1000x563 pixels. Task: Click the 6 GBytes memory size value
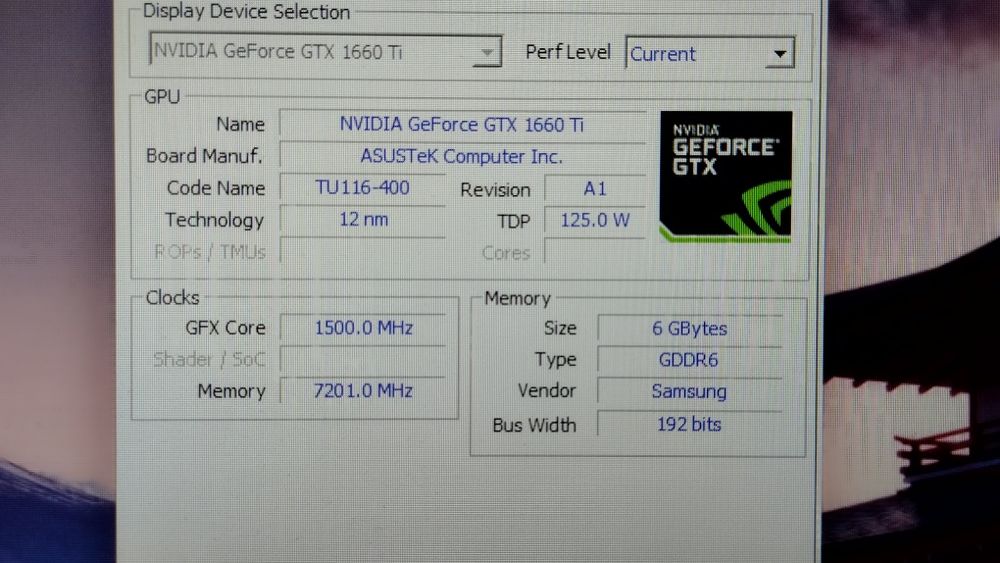(x=689, y=328)
